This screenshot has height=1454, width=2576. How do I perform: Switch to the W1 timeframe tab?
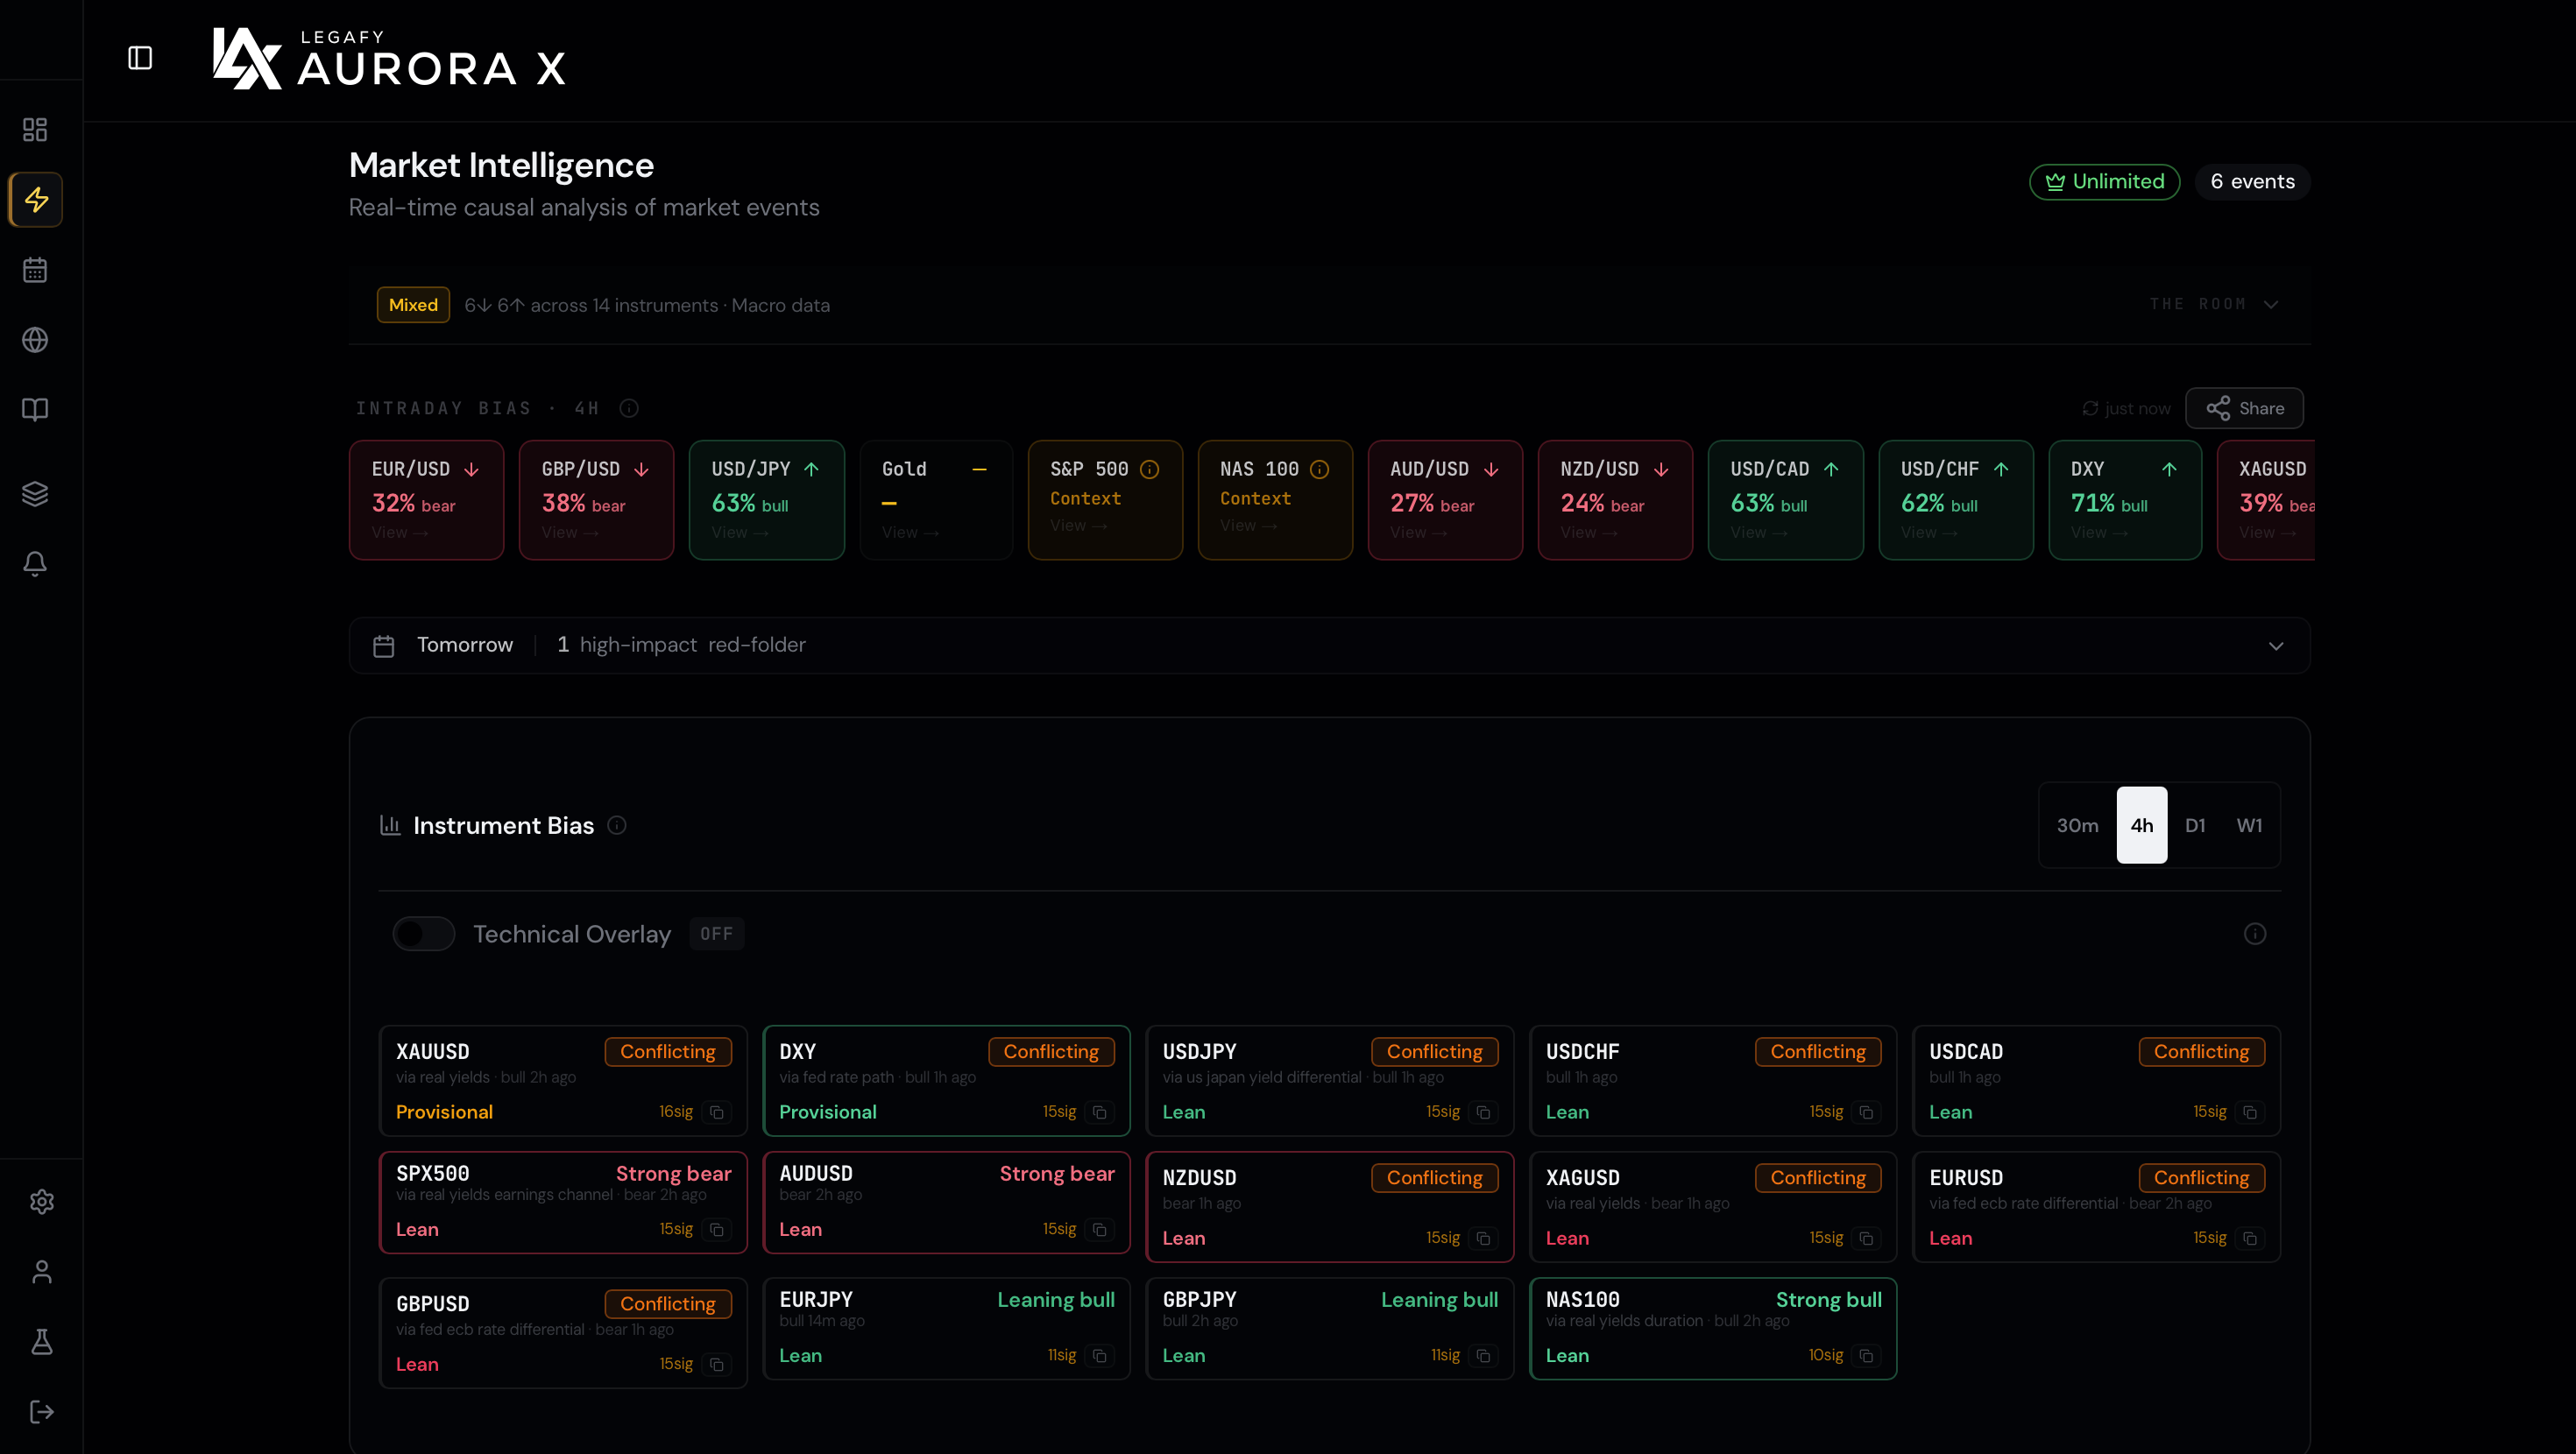[x=2249, y=825]
